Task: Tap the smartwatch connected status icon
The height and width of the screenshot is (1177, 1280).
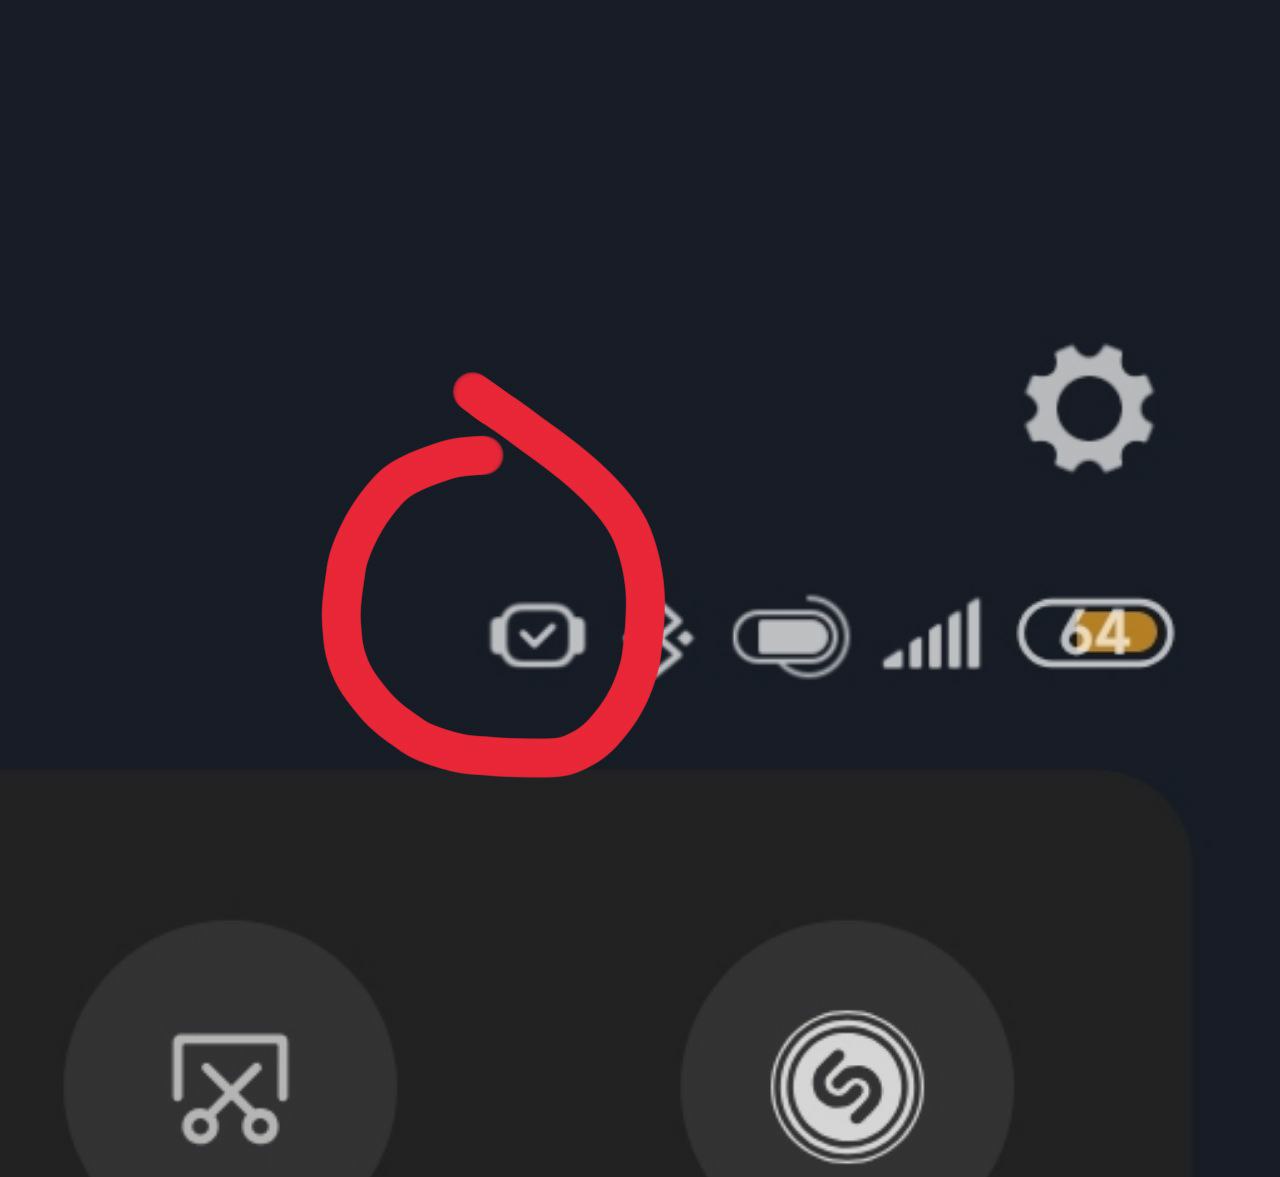Action: [537, 635]
